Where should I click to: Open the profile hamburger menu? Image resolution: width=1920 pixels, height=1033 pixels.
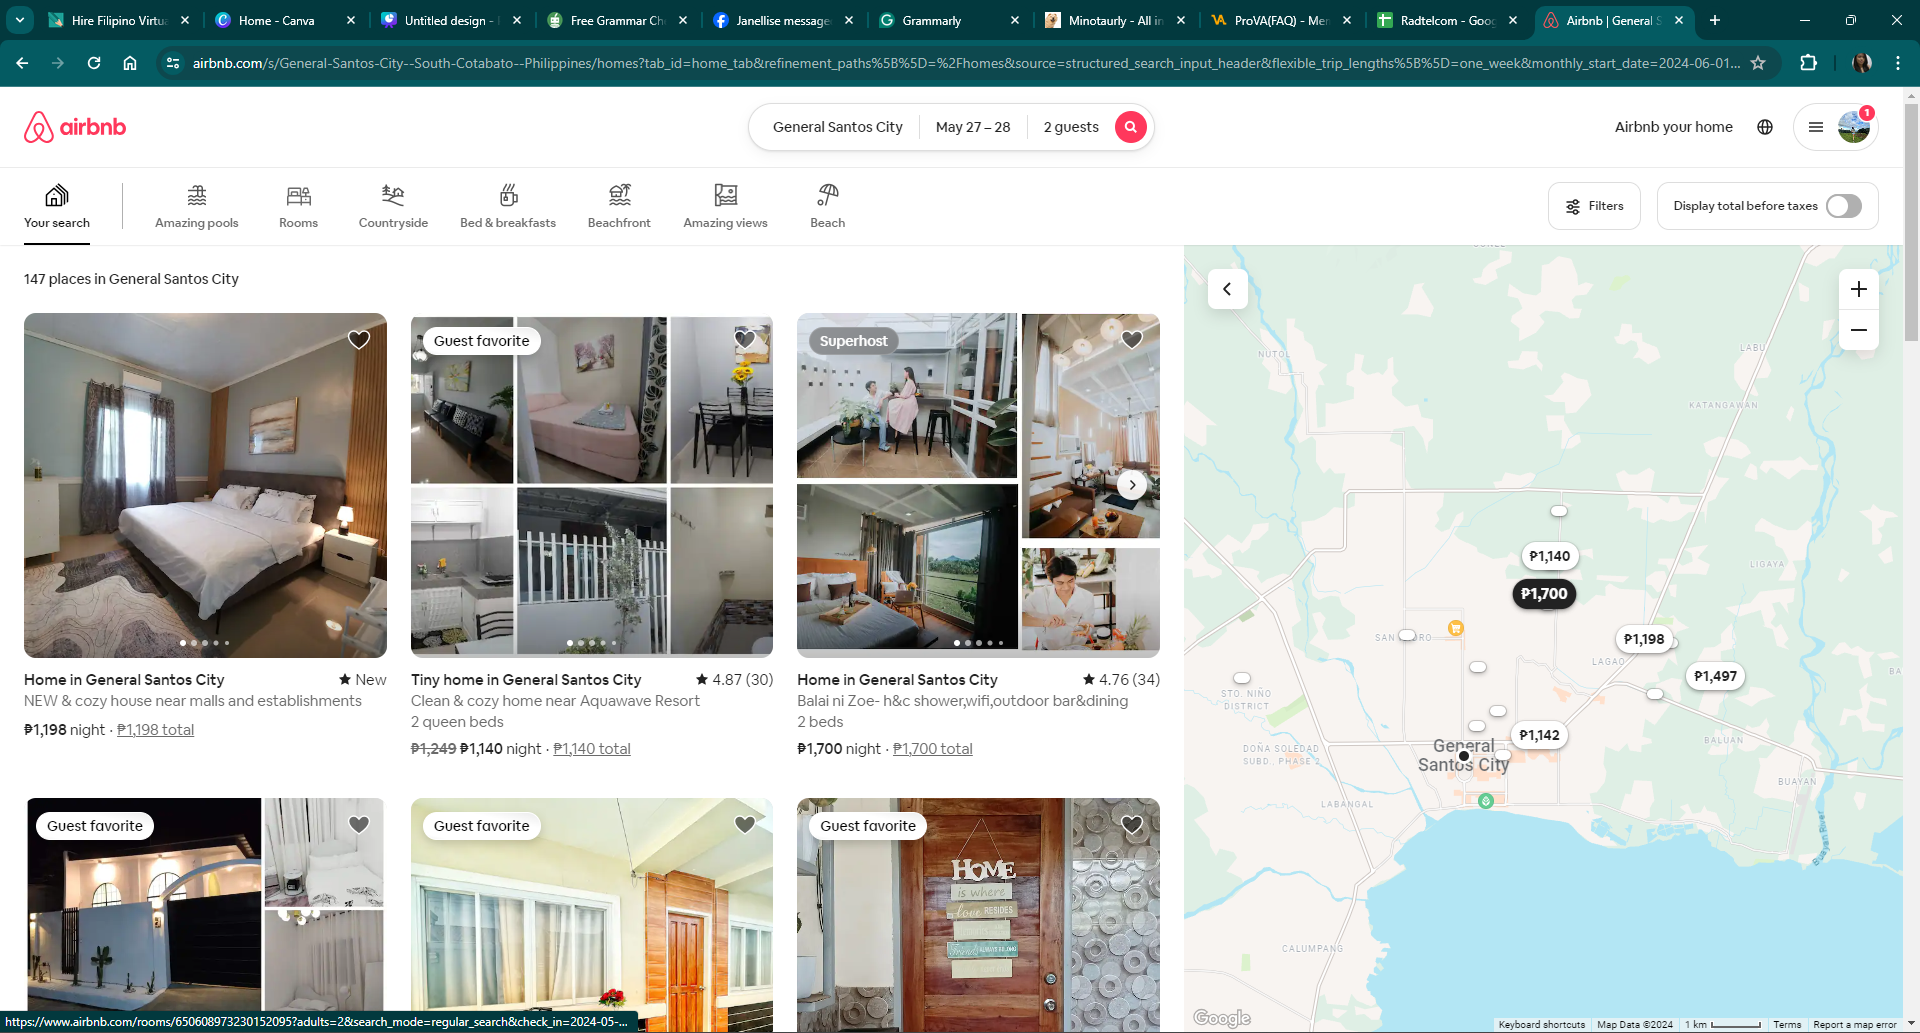(1816, 127)
